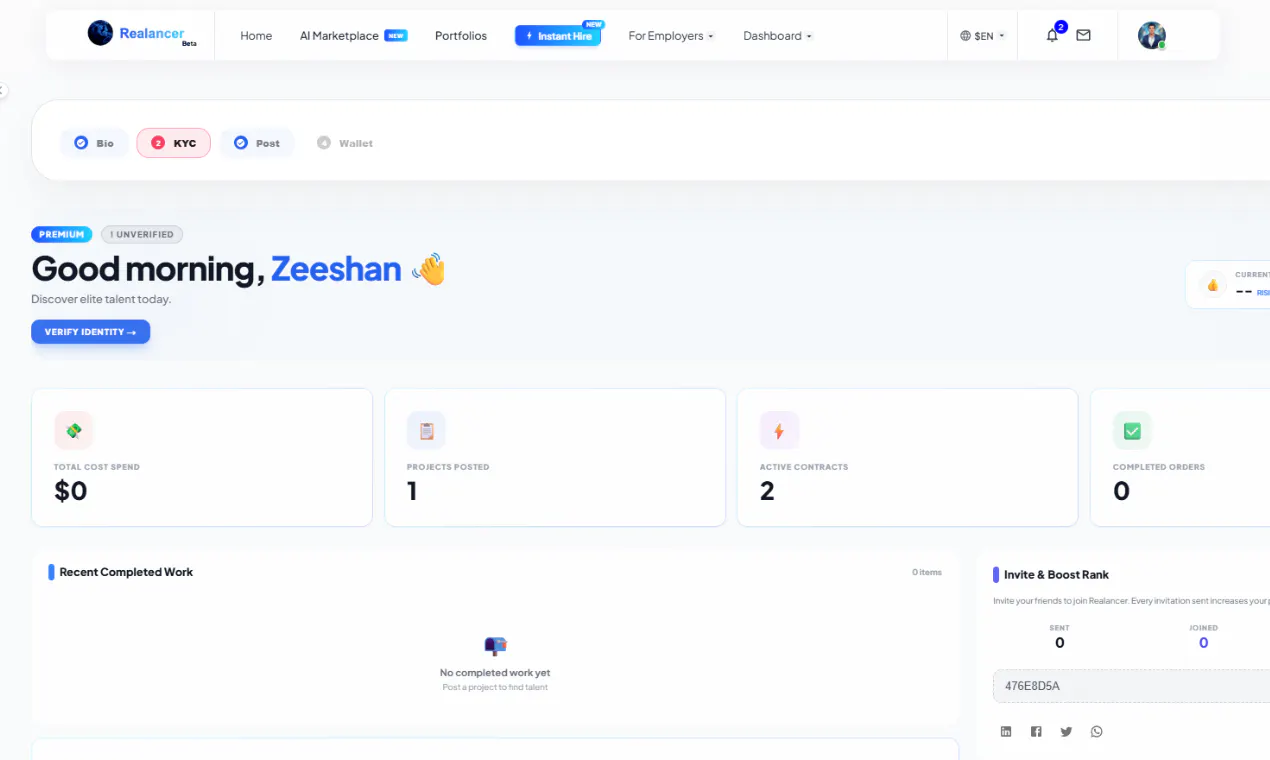1270x760 pixels.
Task: Click the Instant Hire button
Action: [558, 36]
